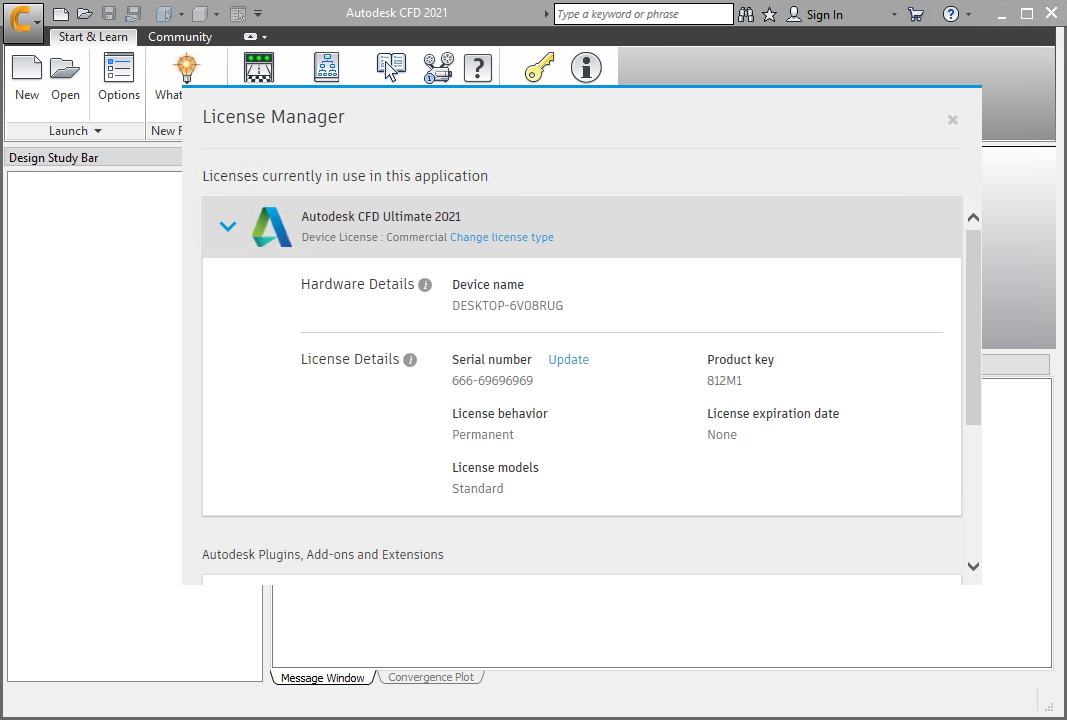This screenshot has width=1067, height=720.
Task: Launch the tutorials book icon
Action: [390, 66]
